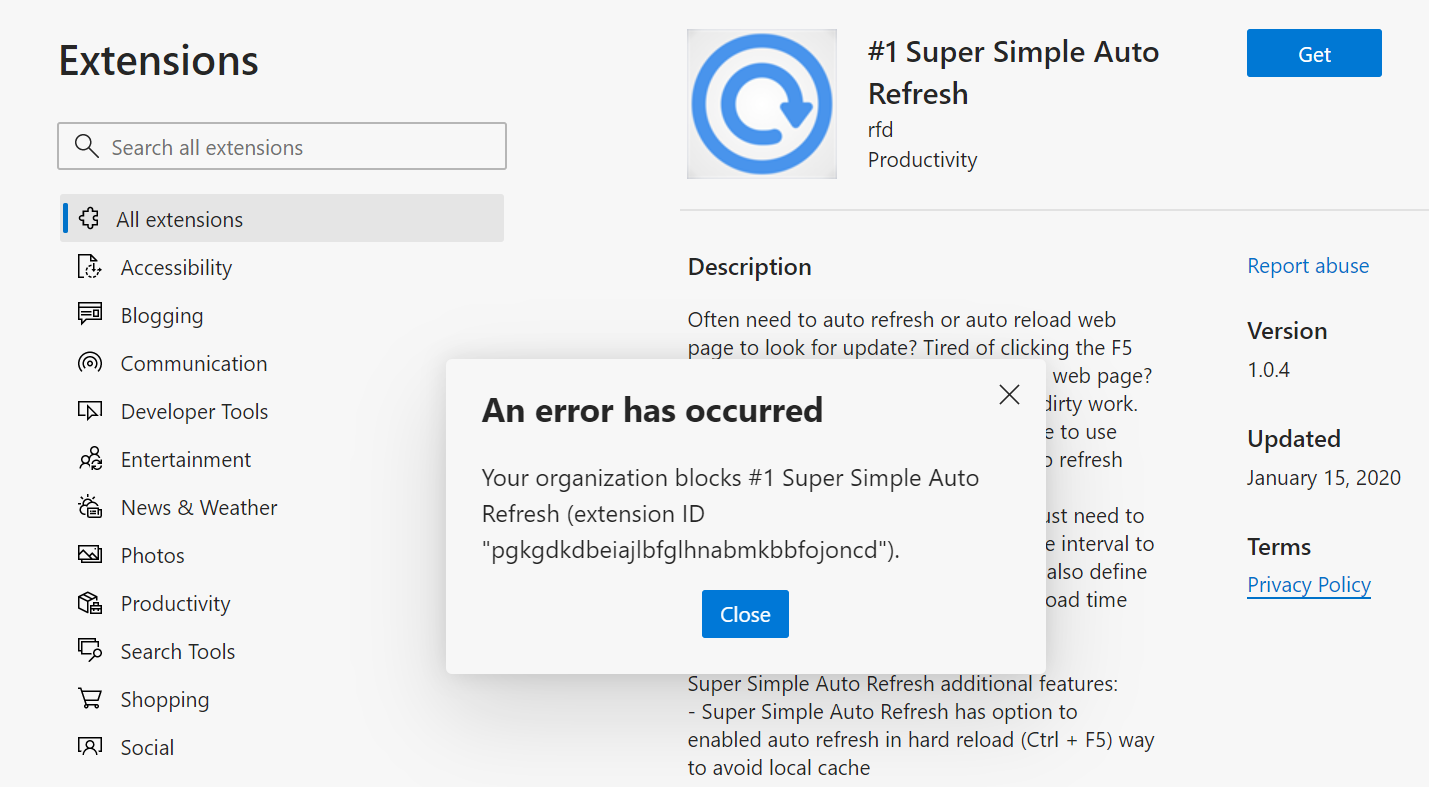The height and width of the screenshot is (787, 1429).
Task: Click the 'Description' heading
Action: pos(750,267)
